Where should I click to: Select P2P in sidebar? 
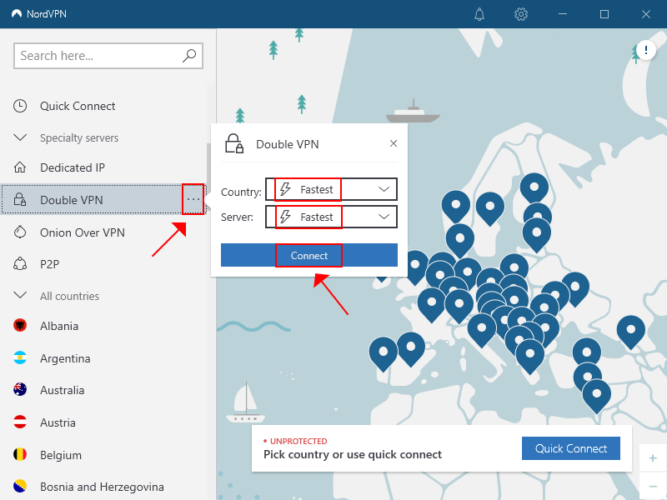pyautogui.click(x=50, y=264)
